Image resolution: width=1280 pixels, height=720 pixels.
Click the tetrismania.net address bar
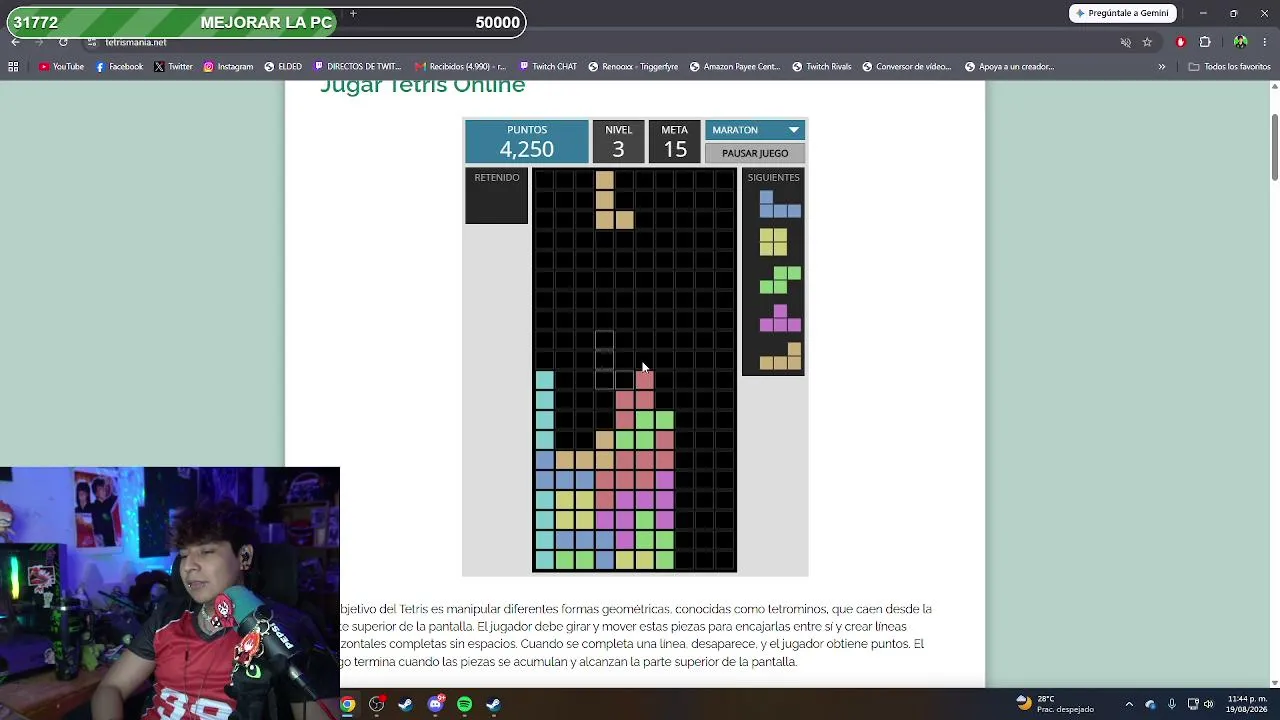coord(600,42)
